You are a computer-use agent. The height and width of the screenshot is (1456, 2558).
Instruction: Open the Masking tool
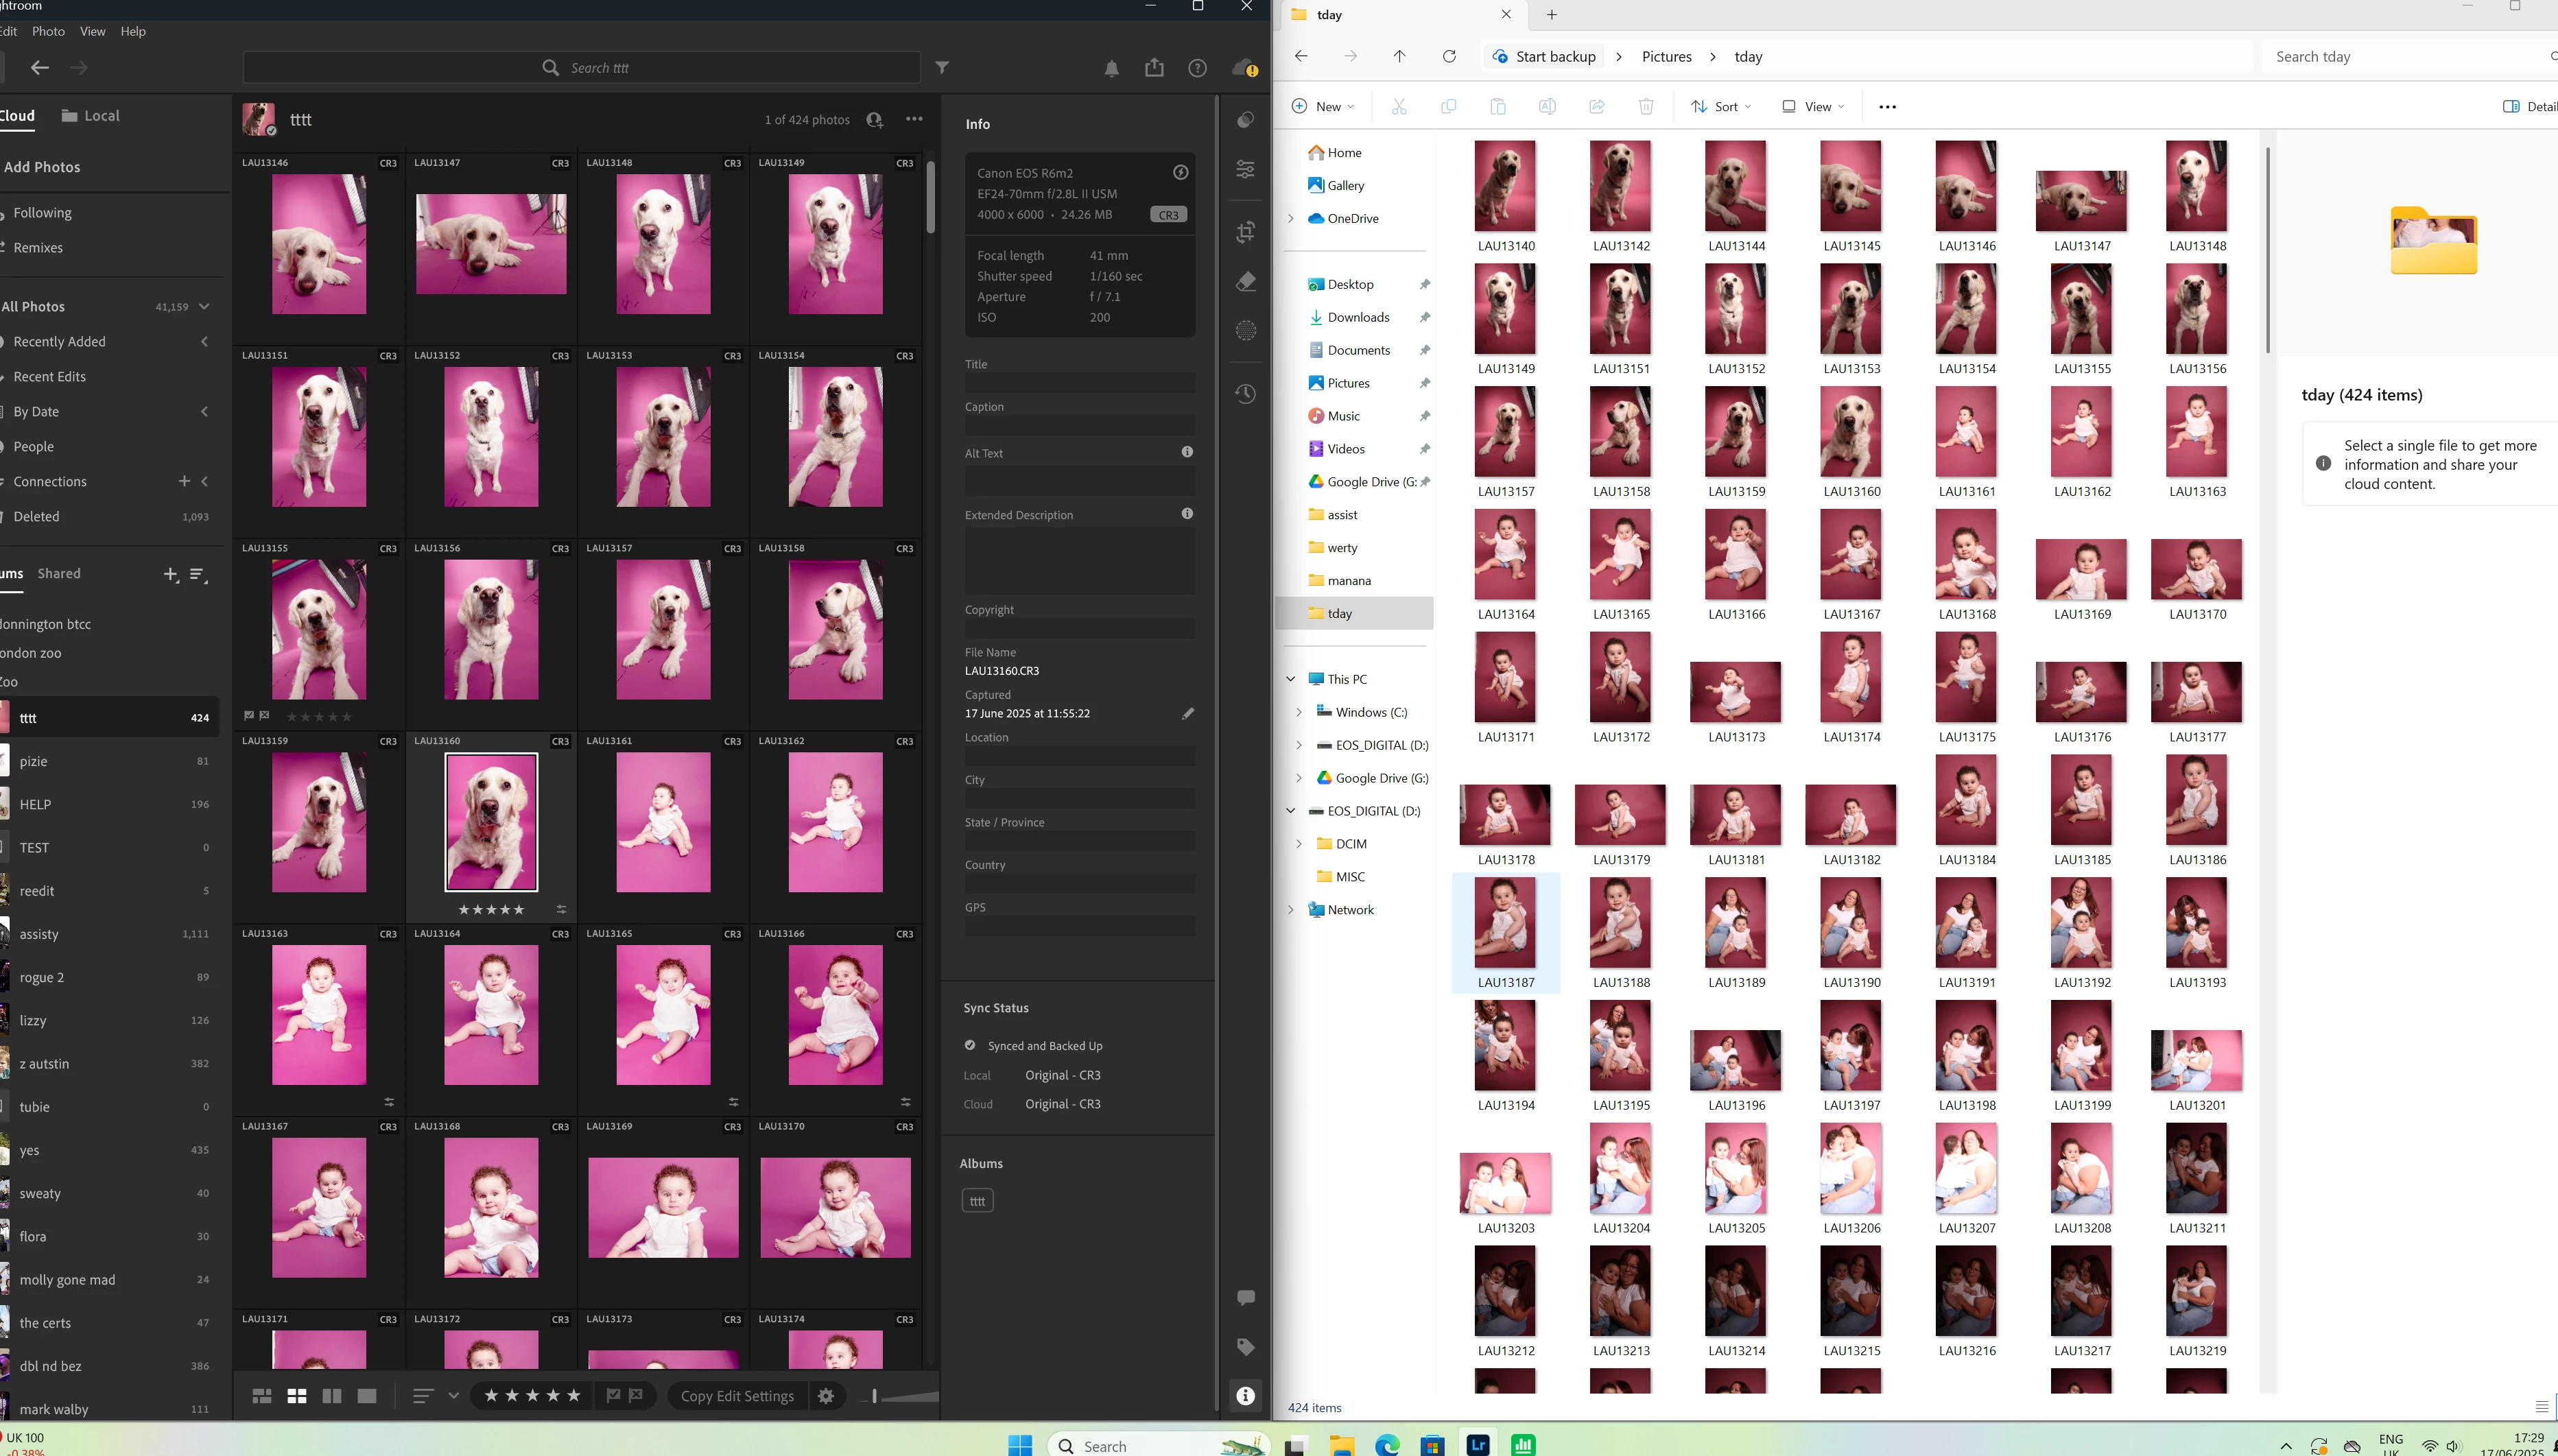[x=1245, y=331]
